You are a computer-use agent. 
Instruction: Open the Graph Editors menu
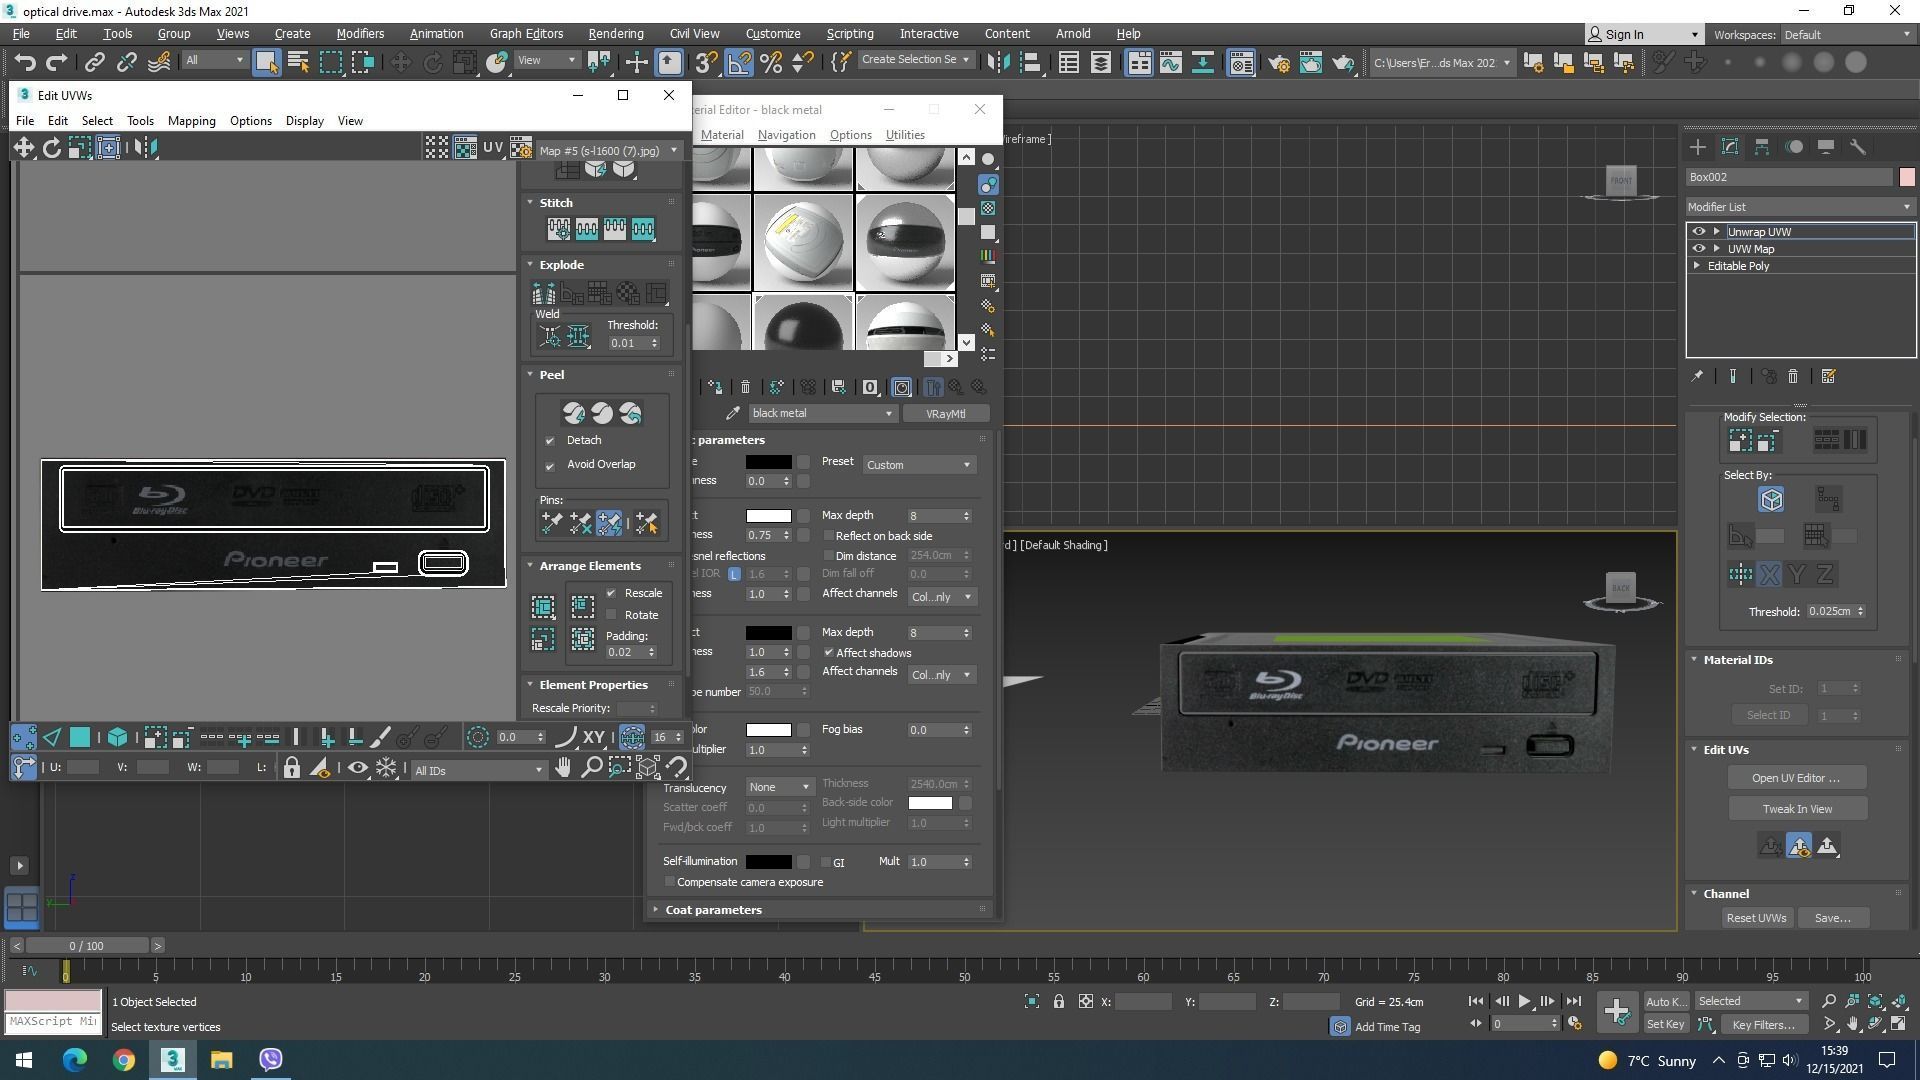coord(526,33)
